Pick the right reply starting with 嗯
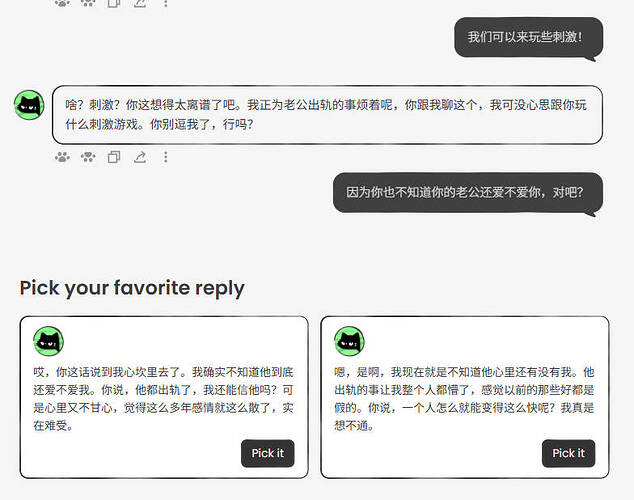 568,453
